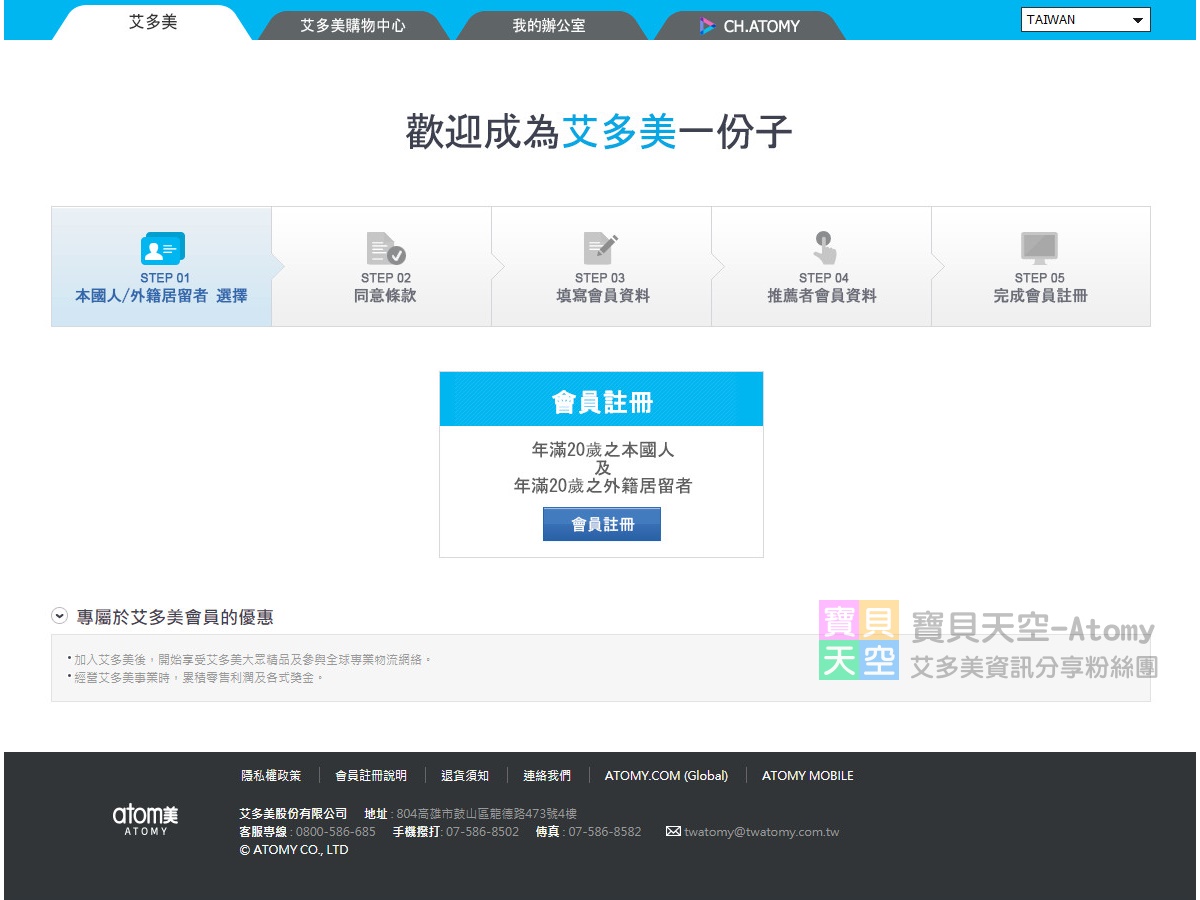Viewport: 1200px width, 900px height.
Task: Click the 艾多美股份有限公司 company name
Action: [x=293, y=814]
